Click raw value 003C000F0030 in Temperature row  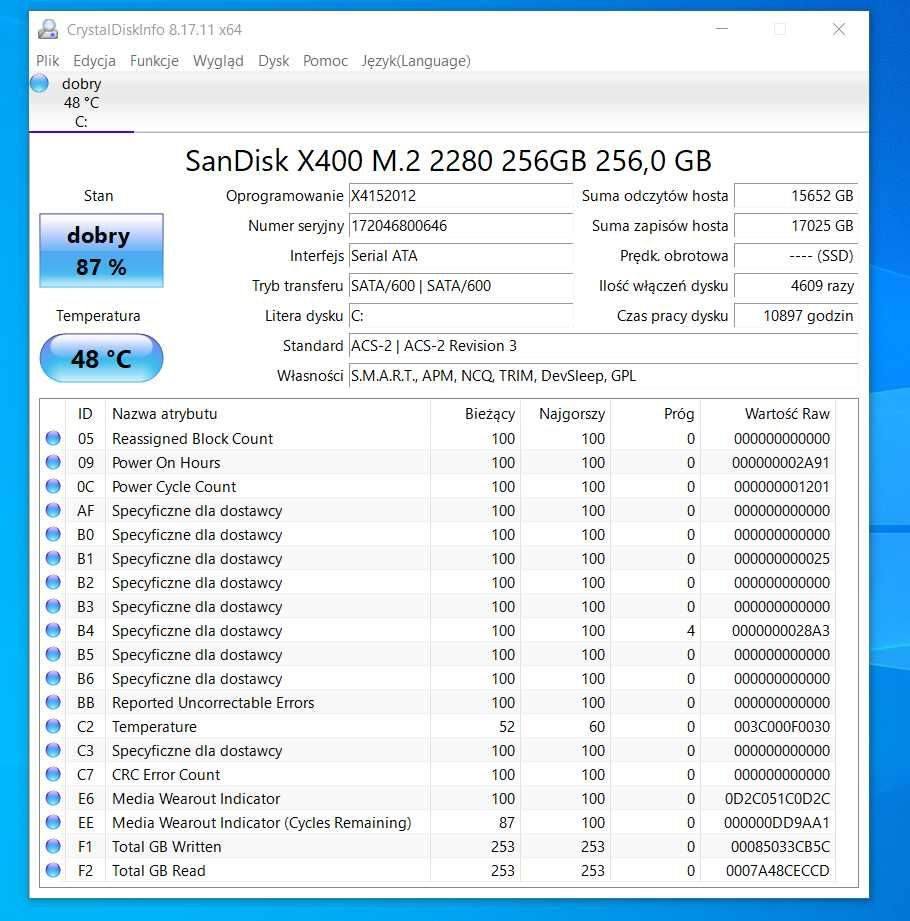pyautogui.click(x=781, y=727)
